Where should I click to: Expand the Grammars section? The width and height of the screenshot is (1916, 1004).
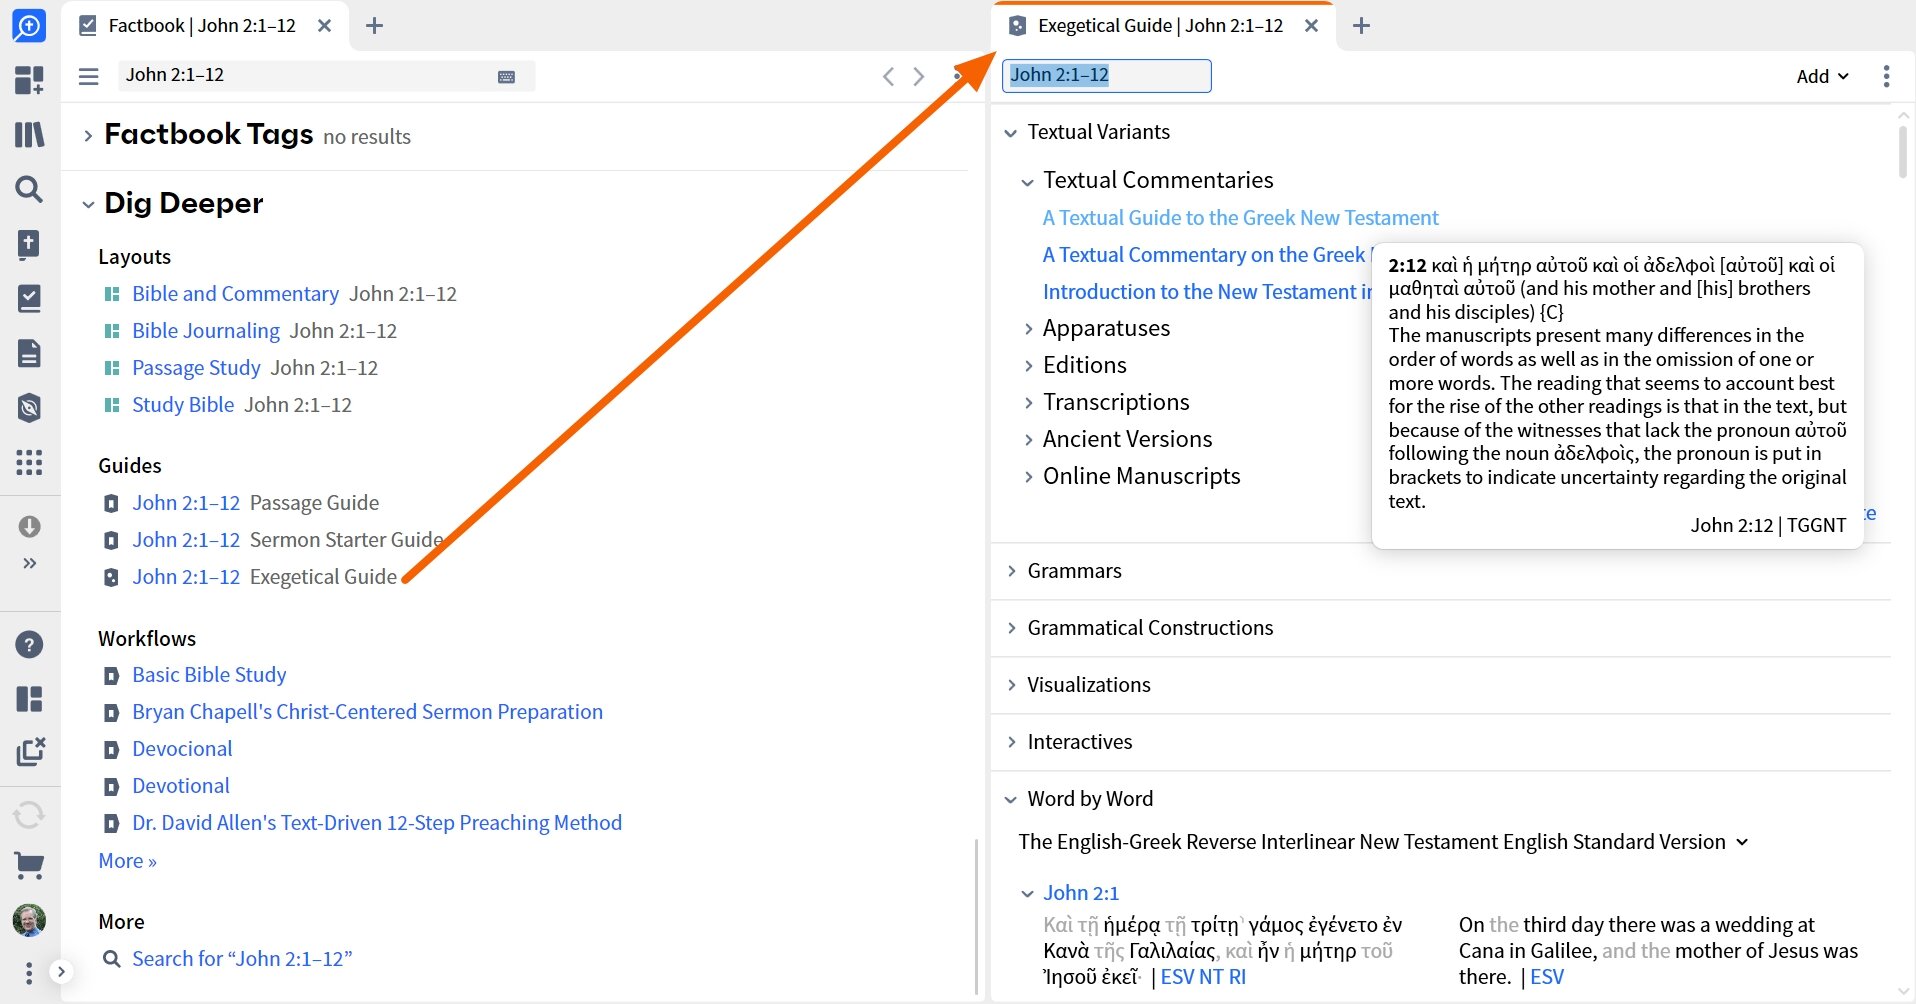pos(1011,571)
